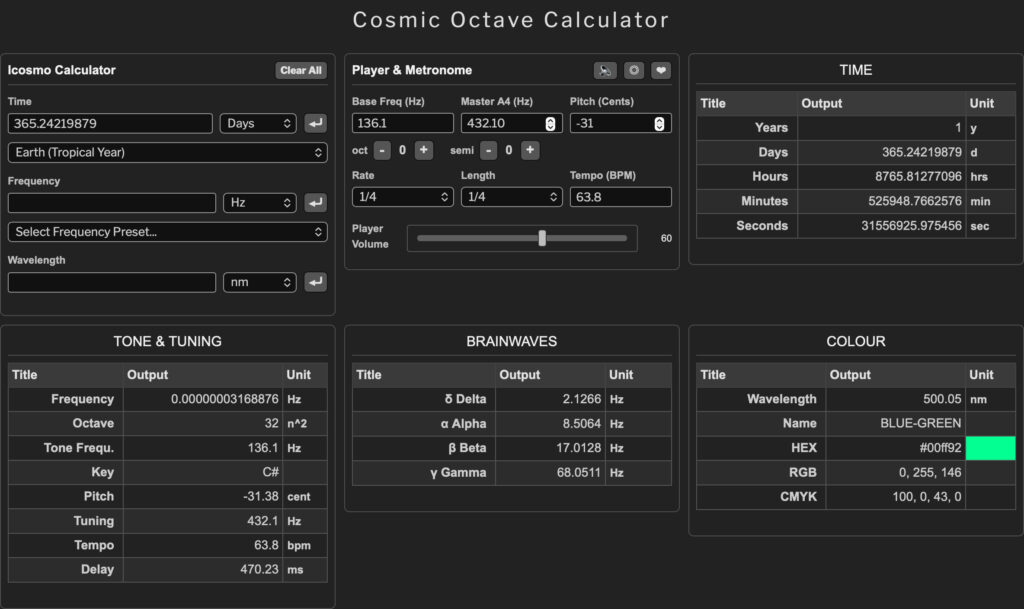Open the Earth (Tropical Year) preset dropdown
The height and width of the screenshot is (609, 1024).
pos(167,151)
